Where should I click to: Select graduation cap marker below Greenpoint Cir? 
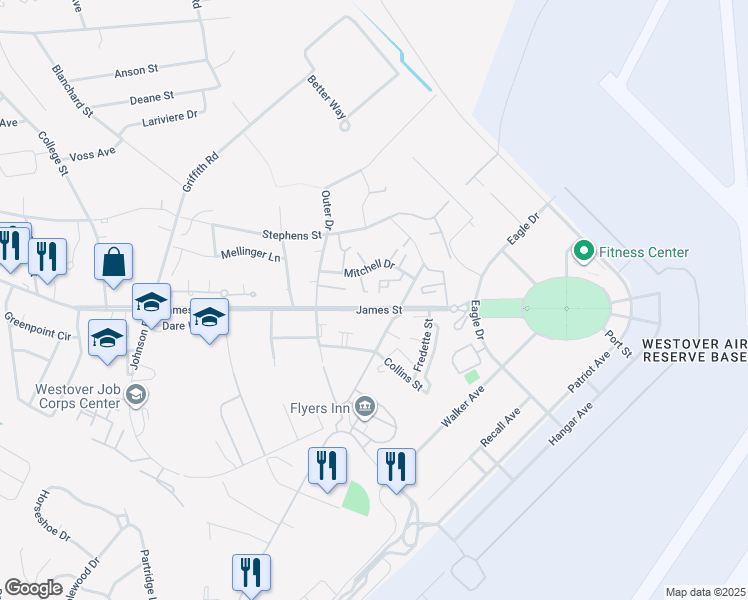107,341
